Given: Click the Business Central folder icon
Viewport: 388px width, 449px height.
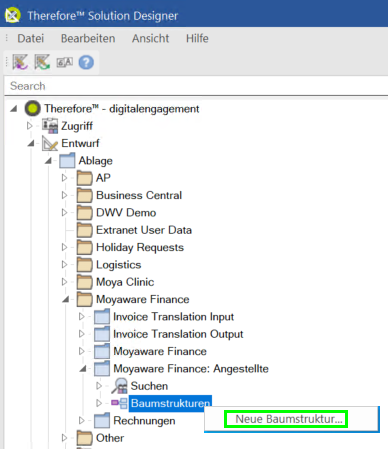Looking at the screenshot, I should [x=85, y=195].
